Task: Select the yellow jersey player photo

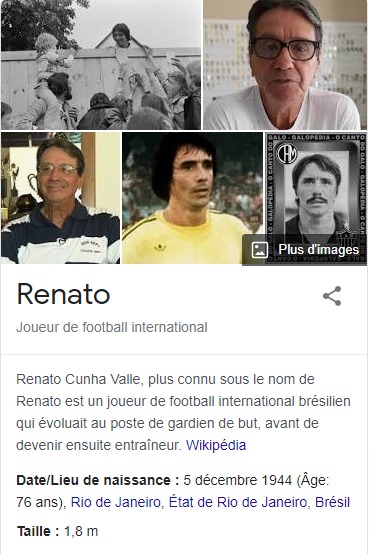Action: (192, 198)
